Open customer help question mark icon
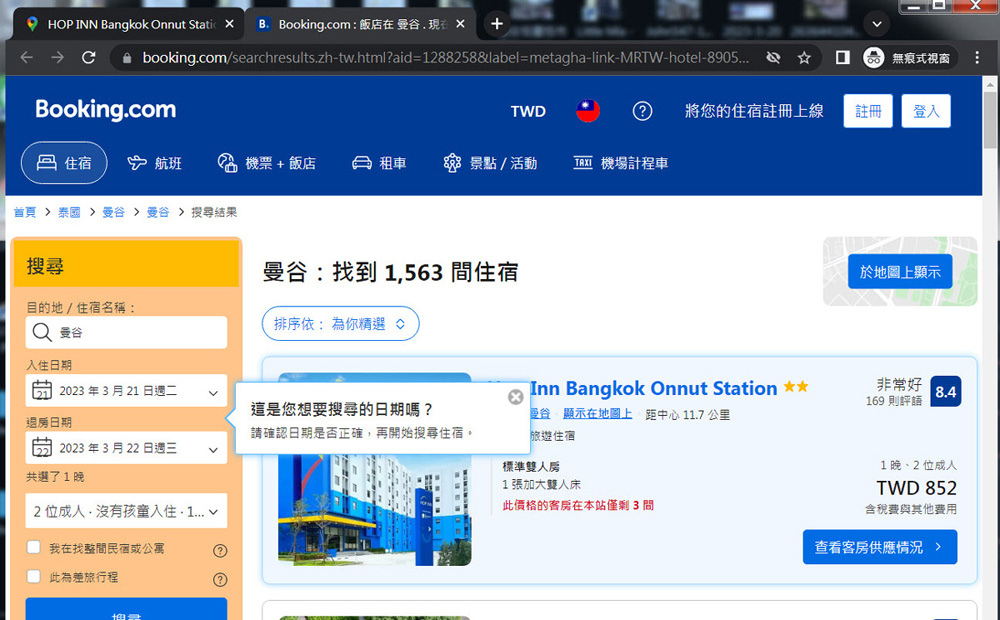This screenshot has height=620, width=1000. point(642,111)
